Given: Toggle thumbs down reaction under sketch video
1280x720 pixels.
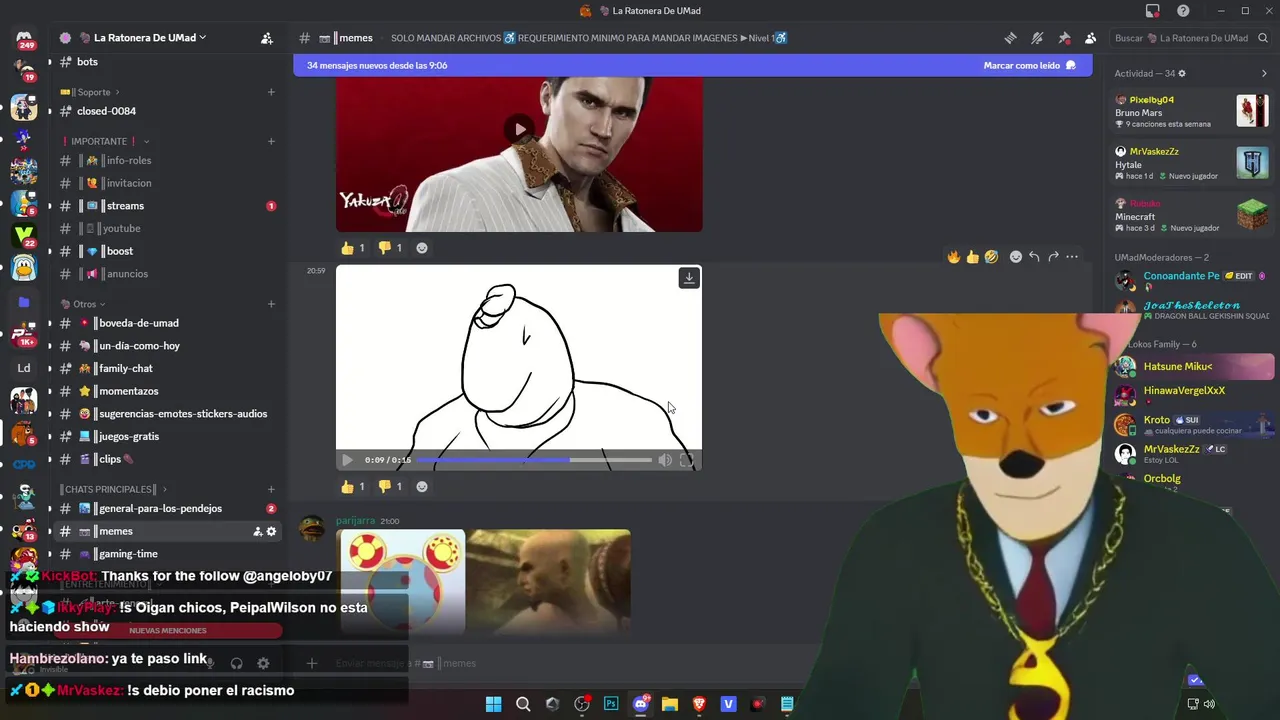Looking at the screenshot, I should [x=390, y=487].
